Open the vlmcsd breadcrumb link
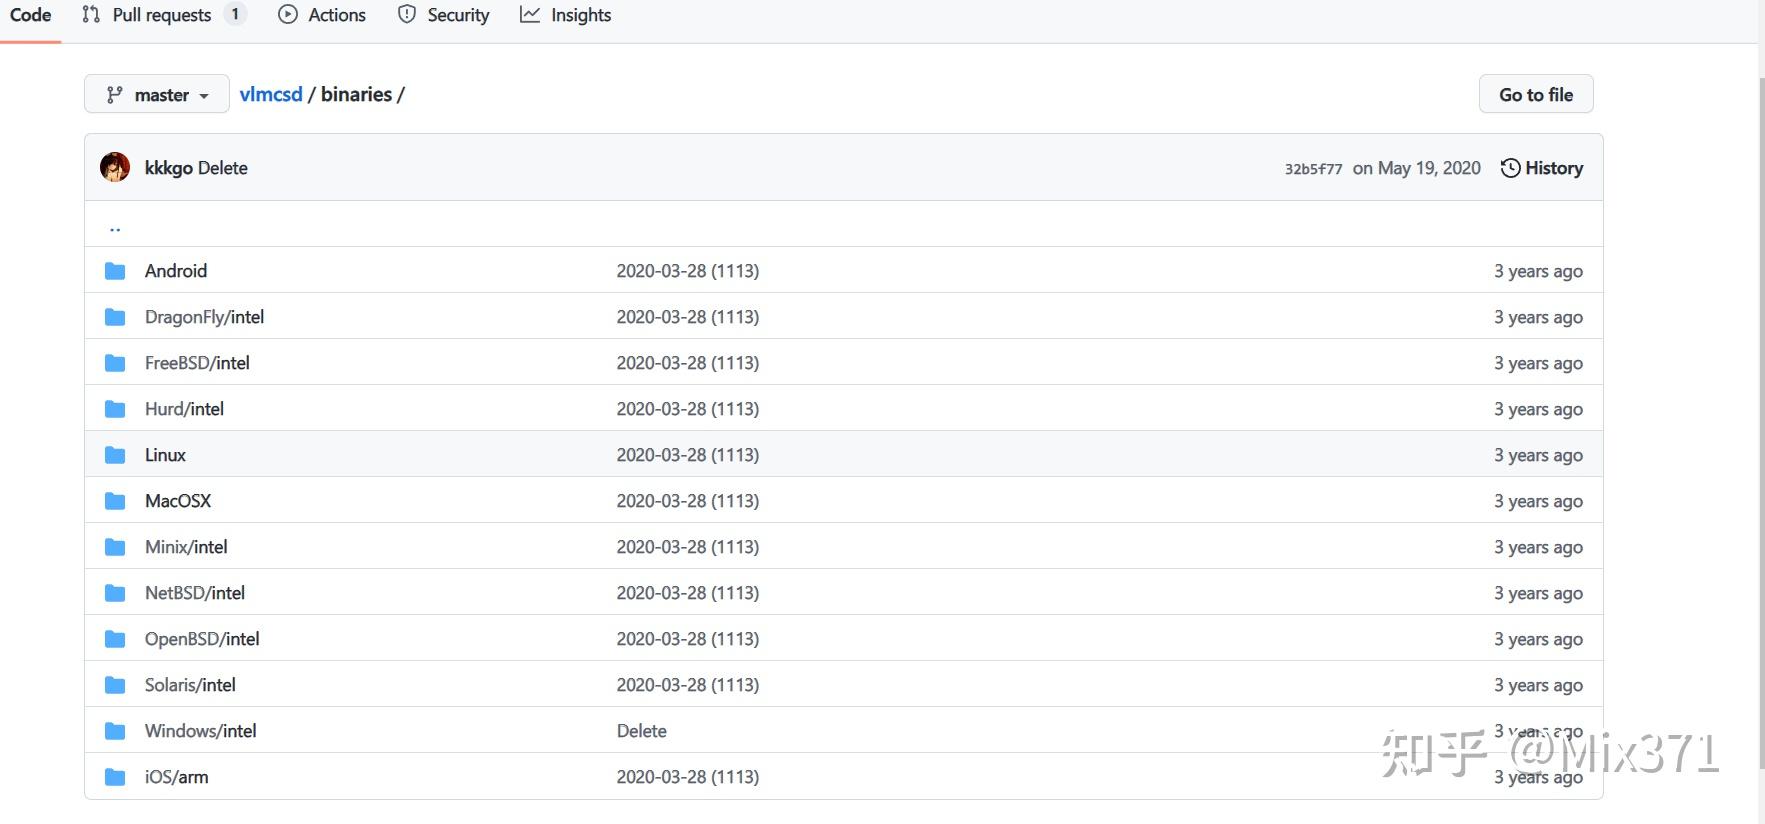This screenshot has height=824, width=1765. (271, 94)
